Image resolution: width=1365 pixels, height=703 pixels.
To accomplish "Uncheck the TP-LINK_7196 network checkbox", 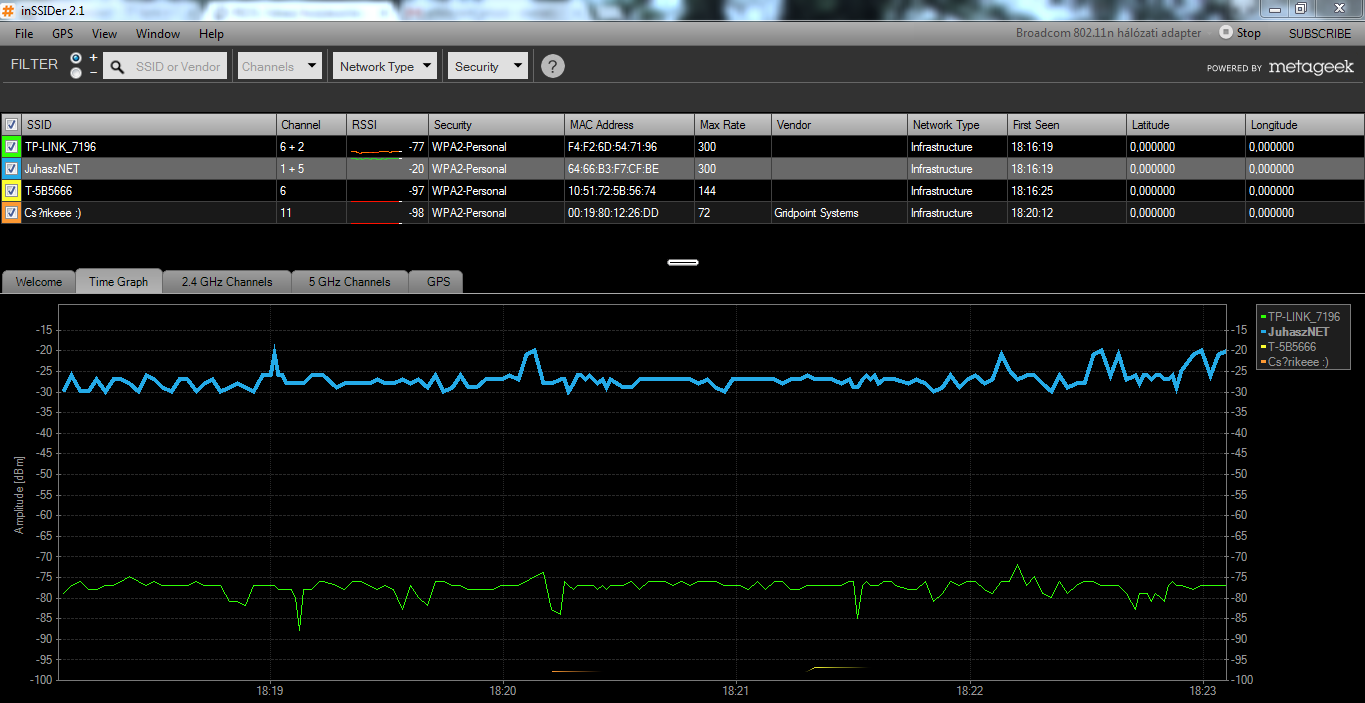I will tap(11, 147).
